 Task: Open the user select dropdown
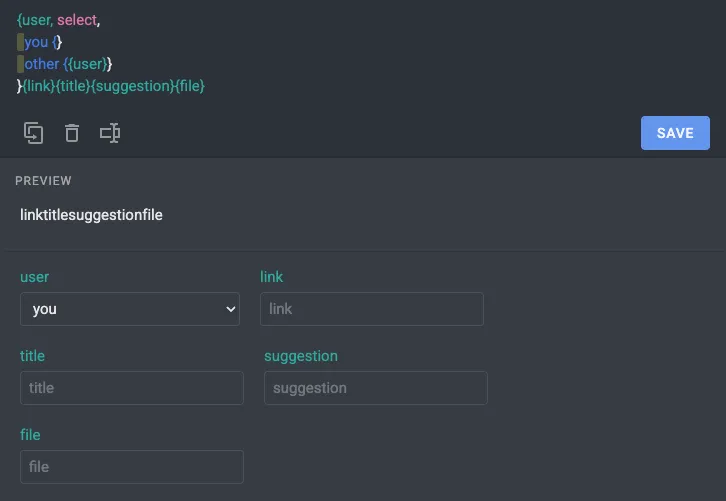130,309
